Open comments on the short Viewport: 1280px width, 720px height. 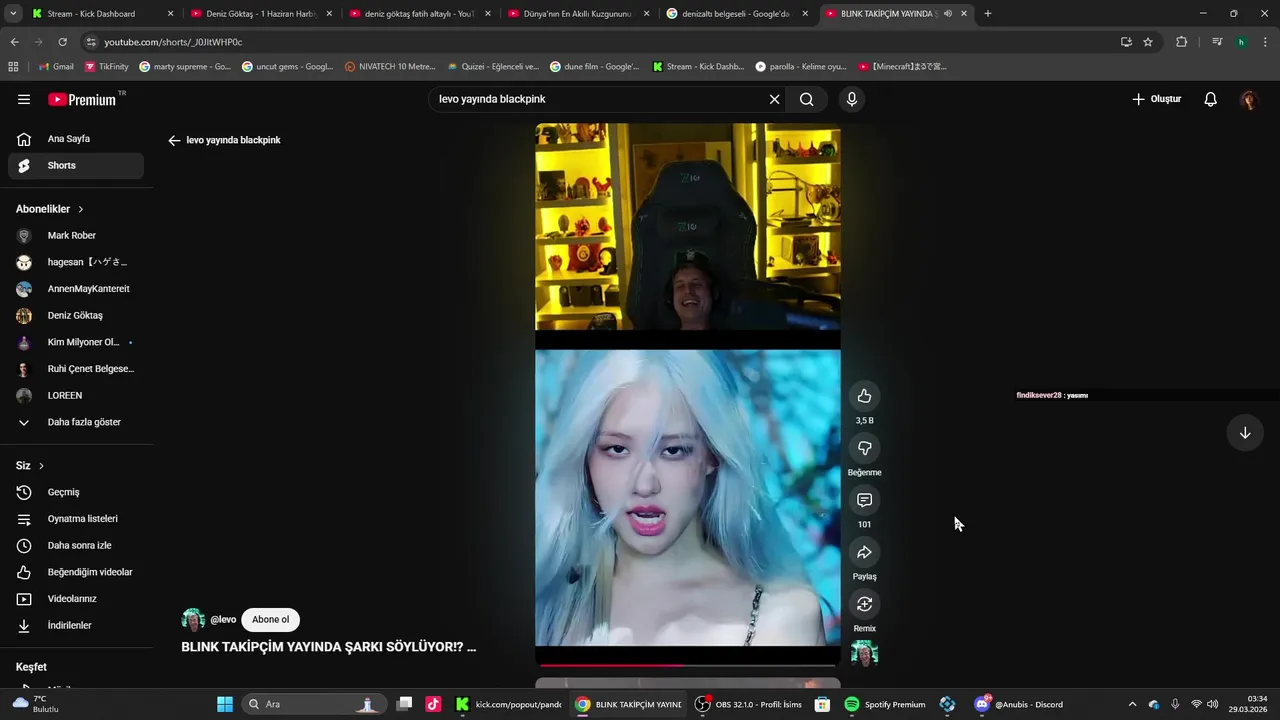(865, 500)
